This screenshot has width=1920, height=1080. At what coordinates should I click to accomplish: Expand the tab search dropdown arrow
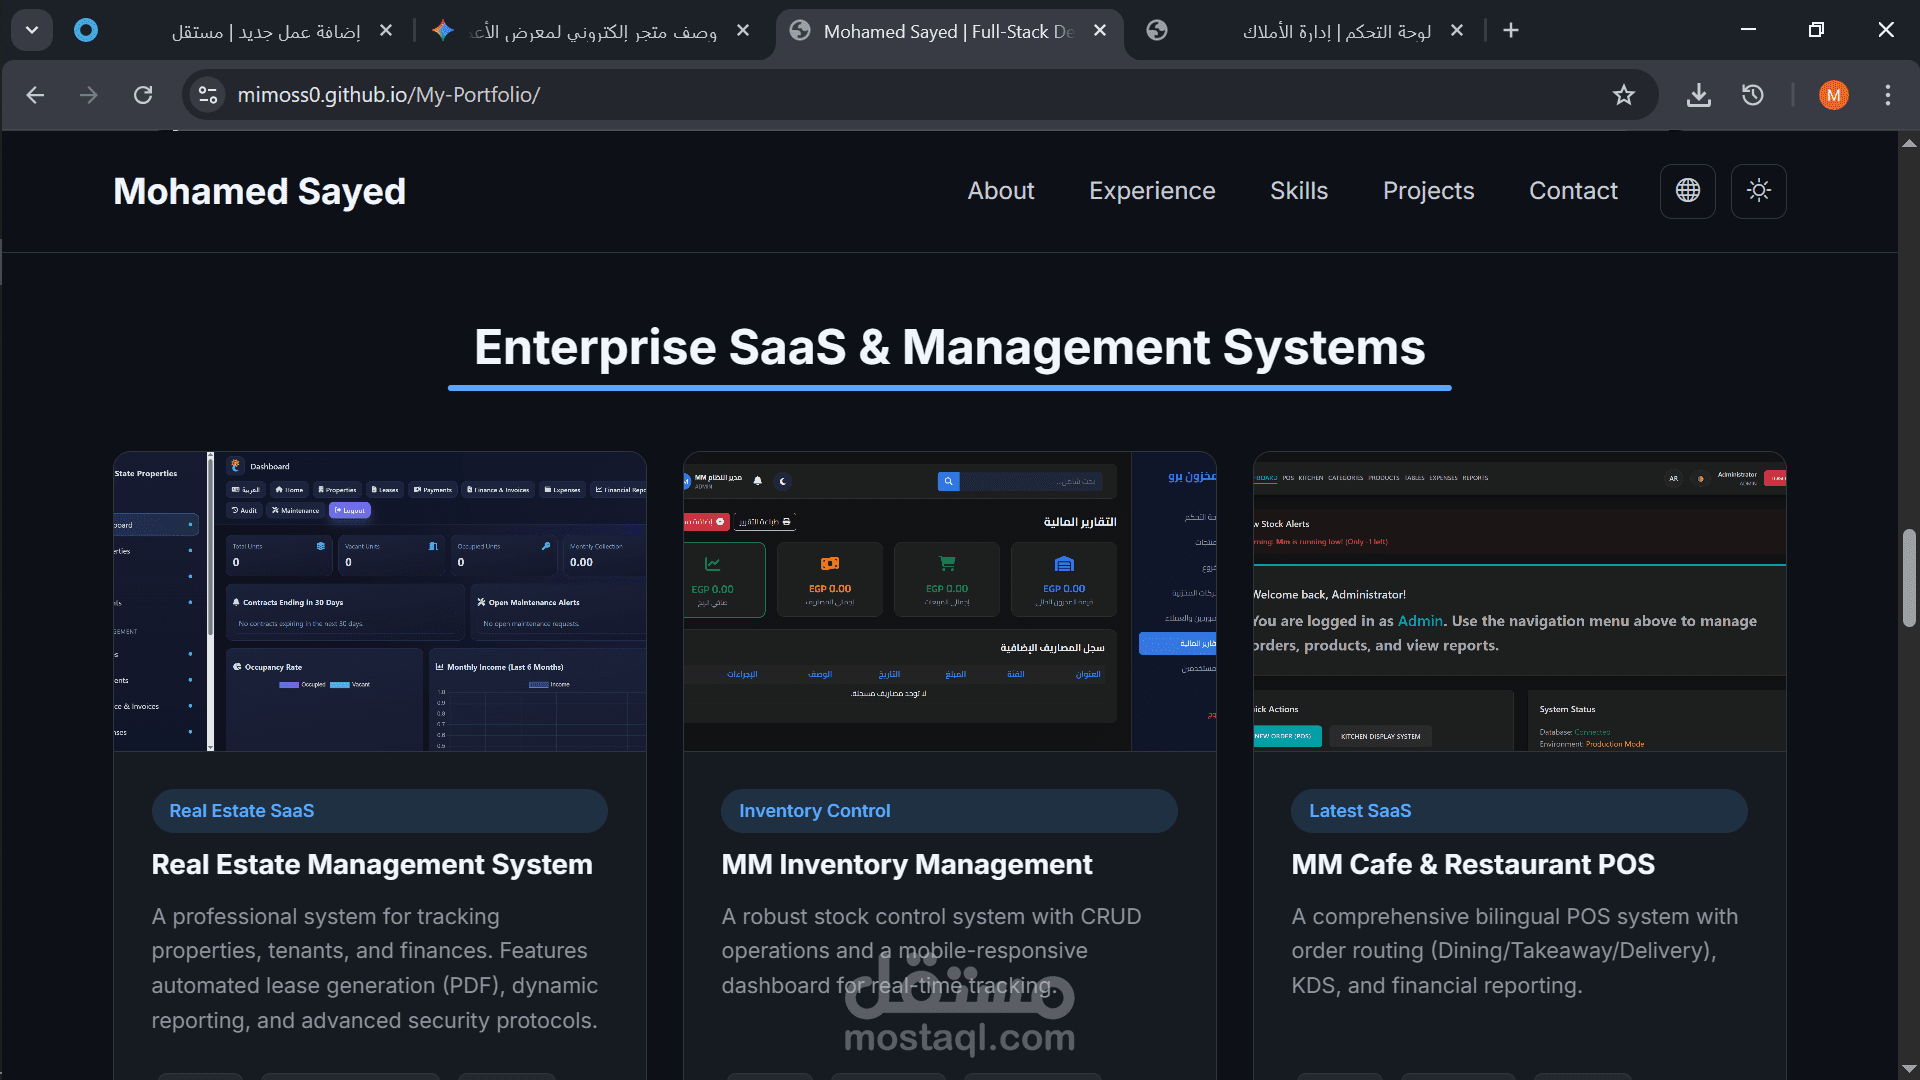(32, 30)
